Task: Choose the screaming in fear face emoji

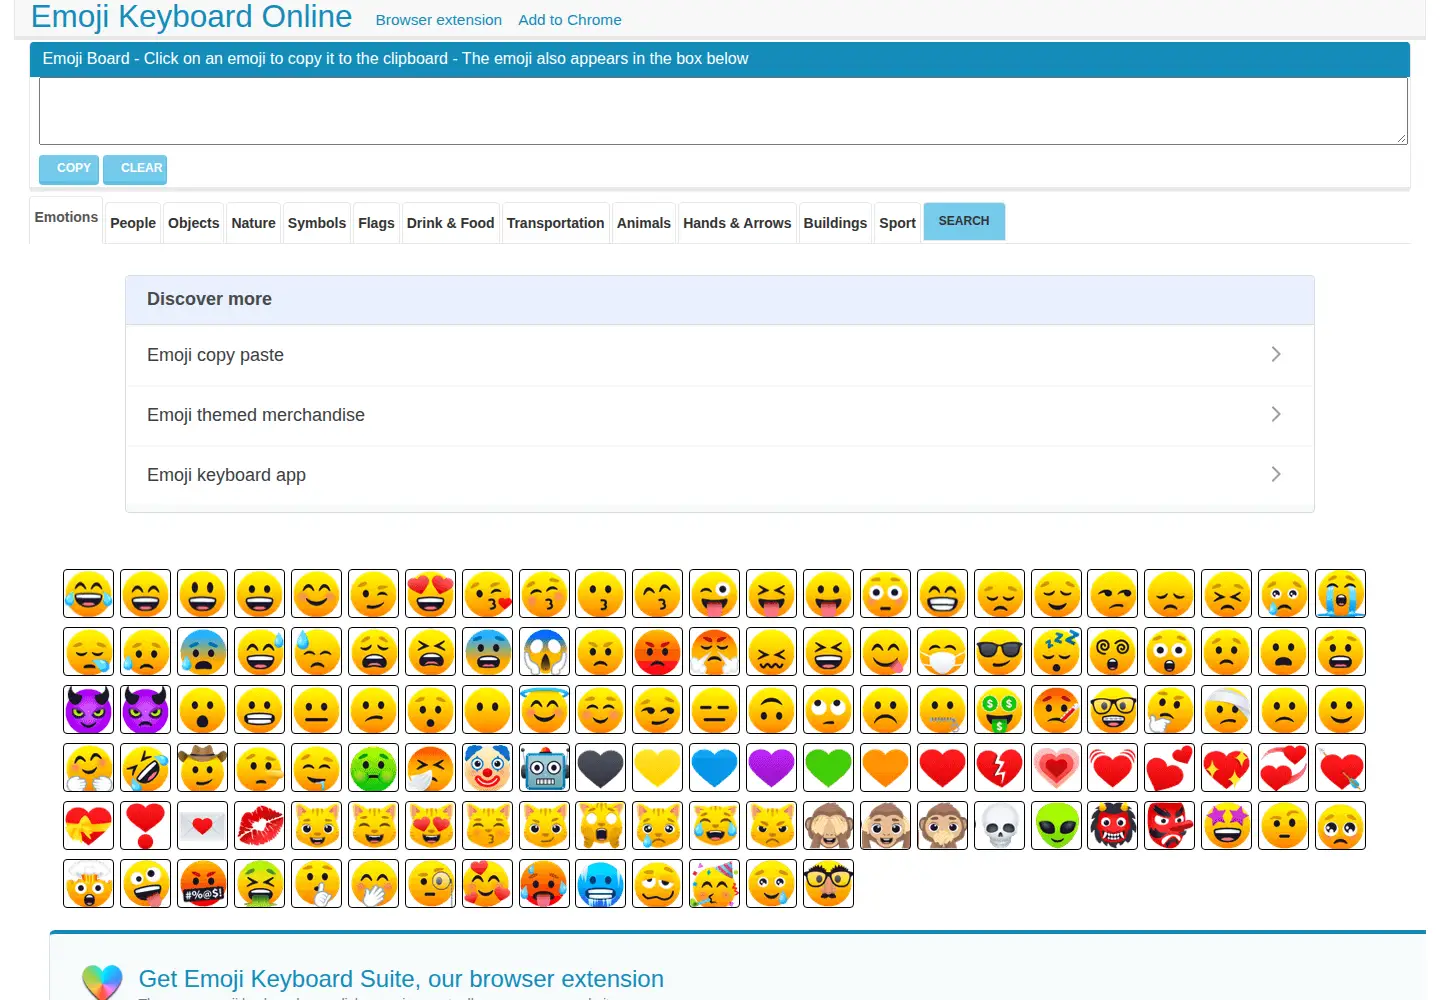Action: (544, 652)
